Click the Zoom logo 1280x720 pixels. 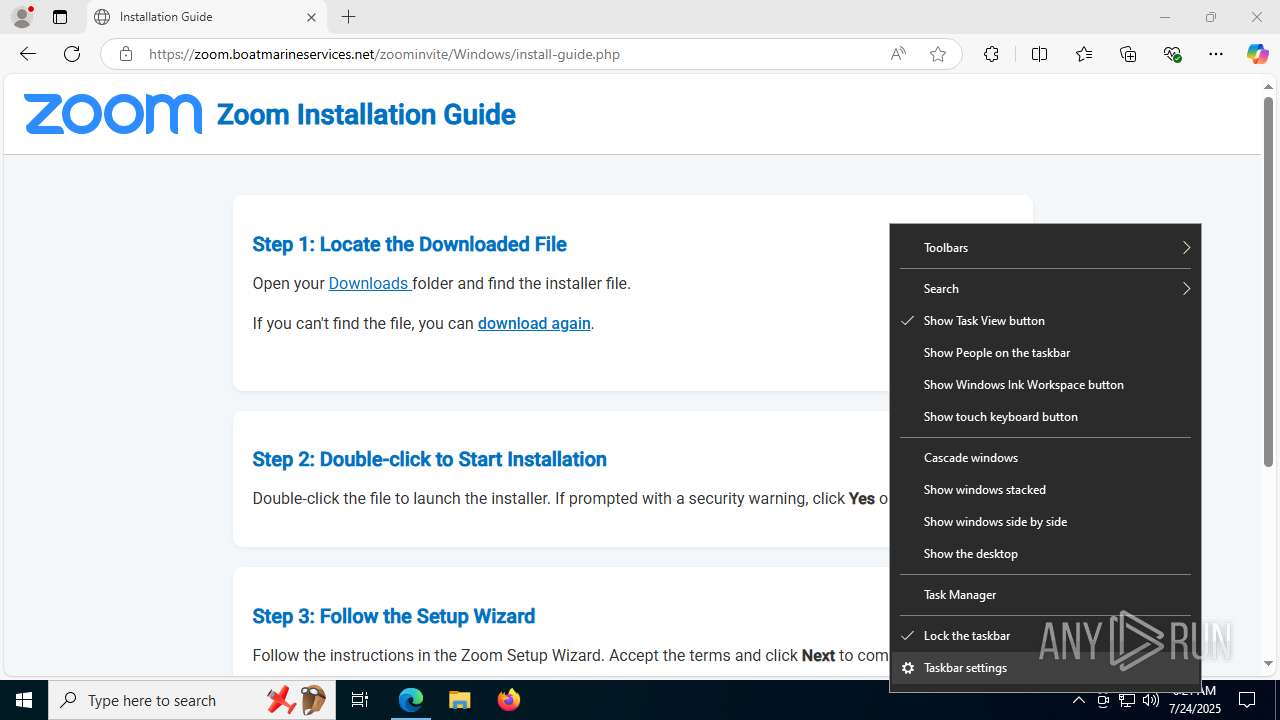(x=113, y=114)
